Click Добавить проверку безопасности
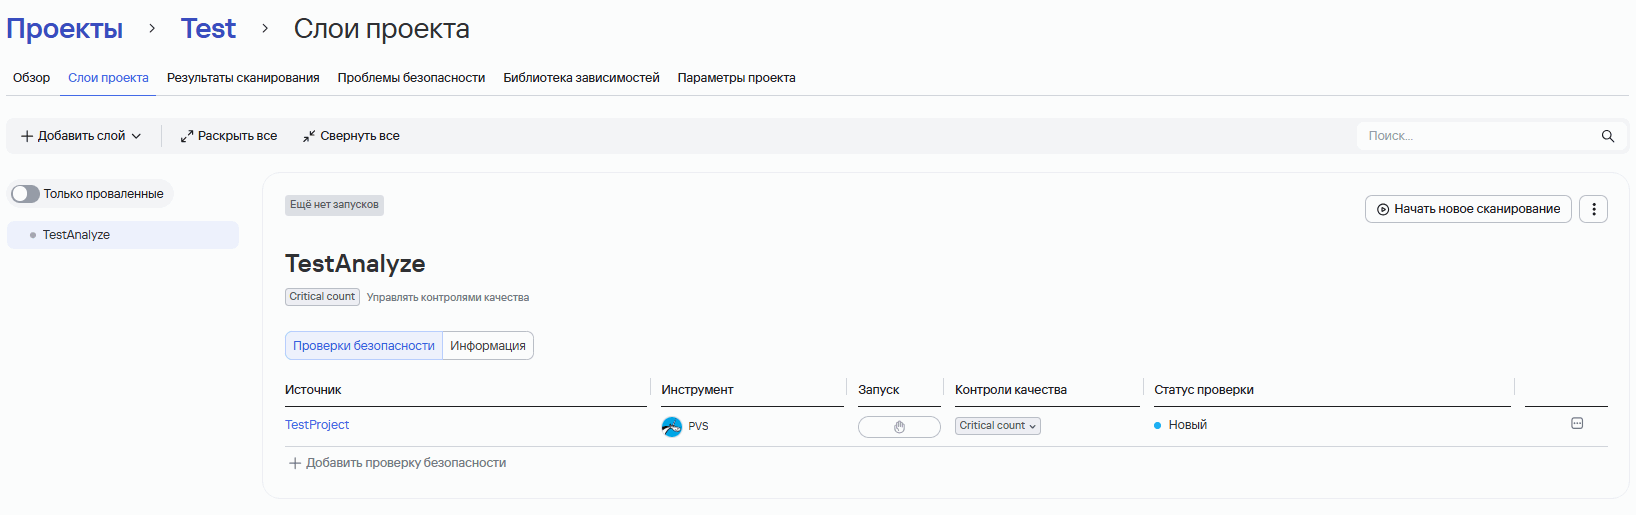The width and height of the screenshot is (1636, 515). click(397, 463)
